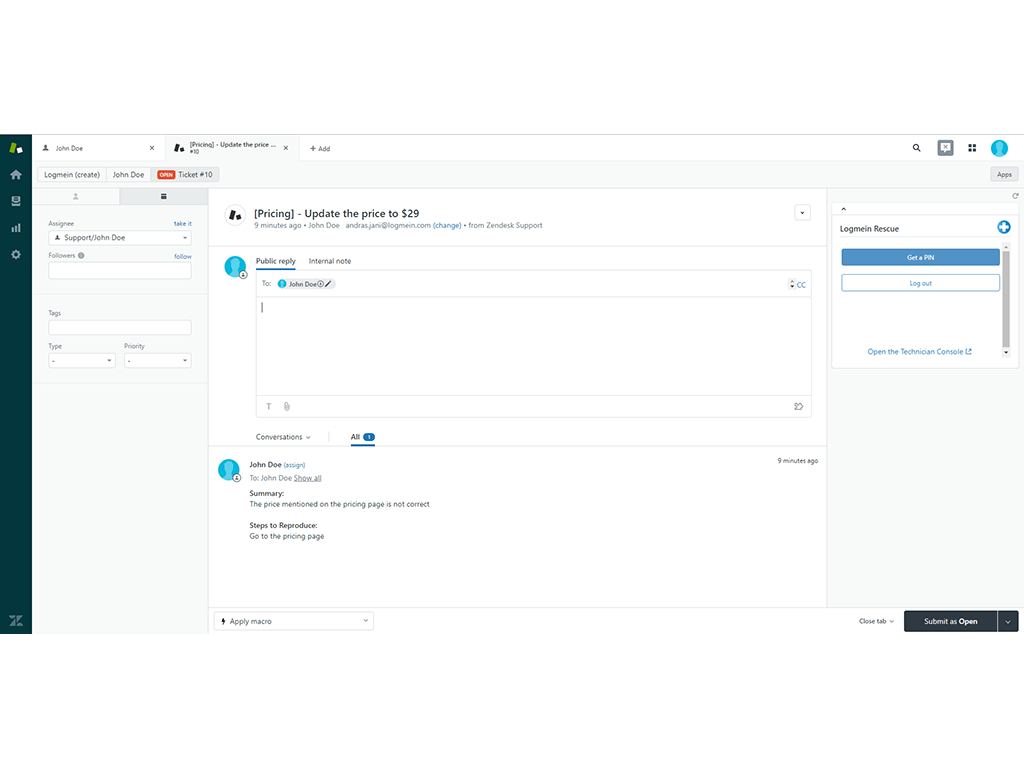The height and width of the screenshot is (768, 1024).
Task: Switch to the Internal note tab
Action: click(330, 261)
